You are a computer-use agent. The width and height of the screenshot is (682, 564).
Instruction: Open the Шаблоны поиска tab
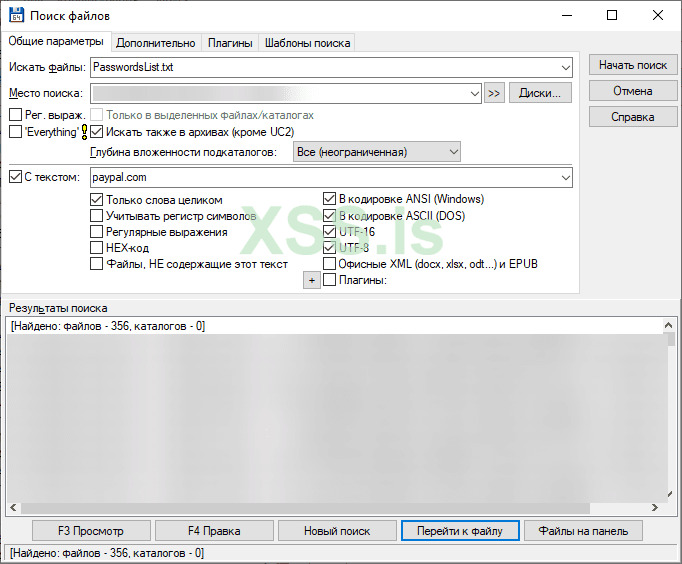pos(308,43)
